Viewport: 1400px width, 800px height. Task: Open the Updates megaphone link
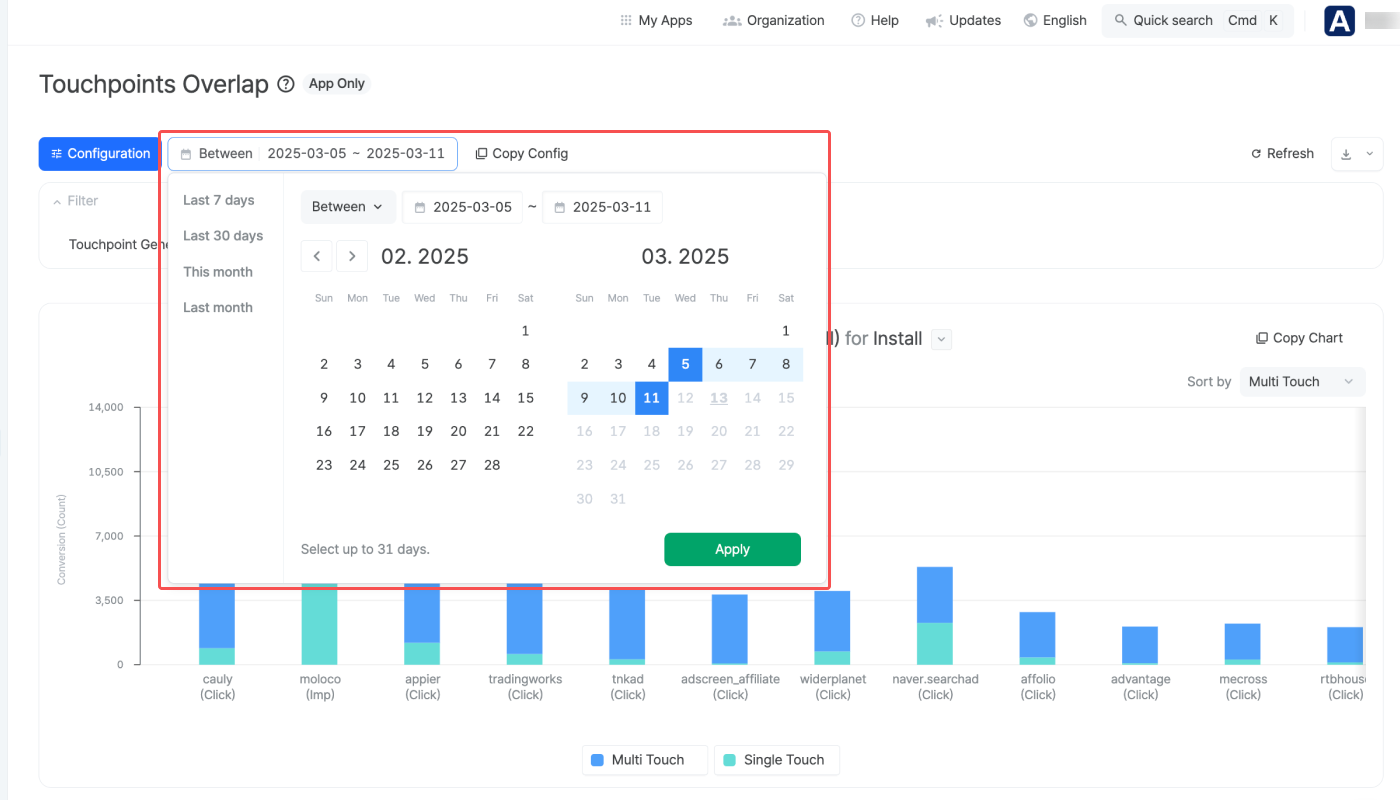tap(963, 20)
